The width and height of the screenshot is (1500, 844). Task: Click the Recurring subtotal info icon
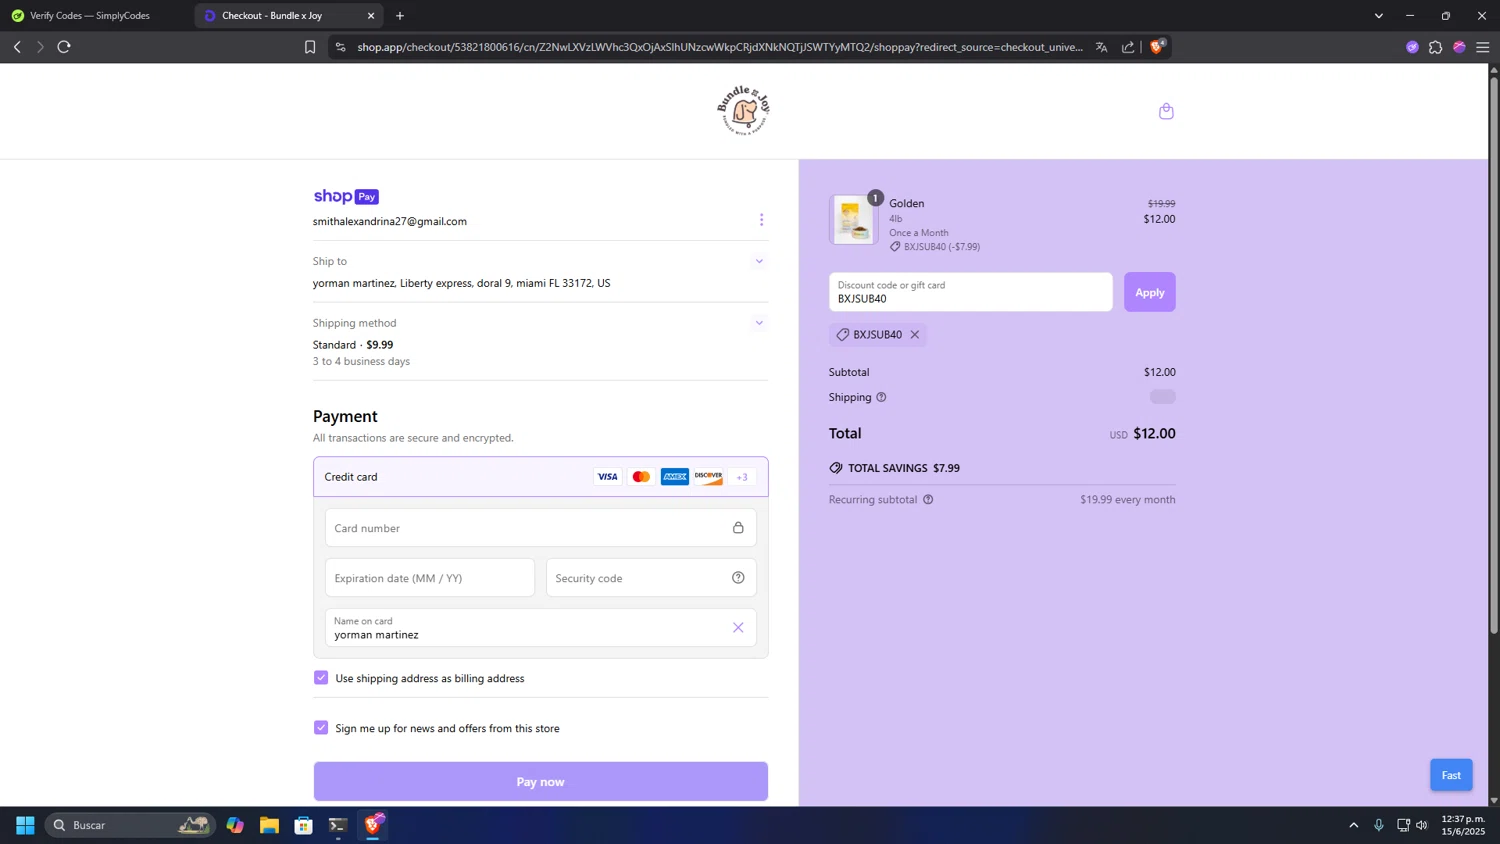(928, 500)
